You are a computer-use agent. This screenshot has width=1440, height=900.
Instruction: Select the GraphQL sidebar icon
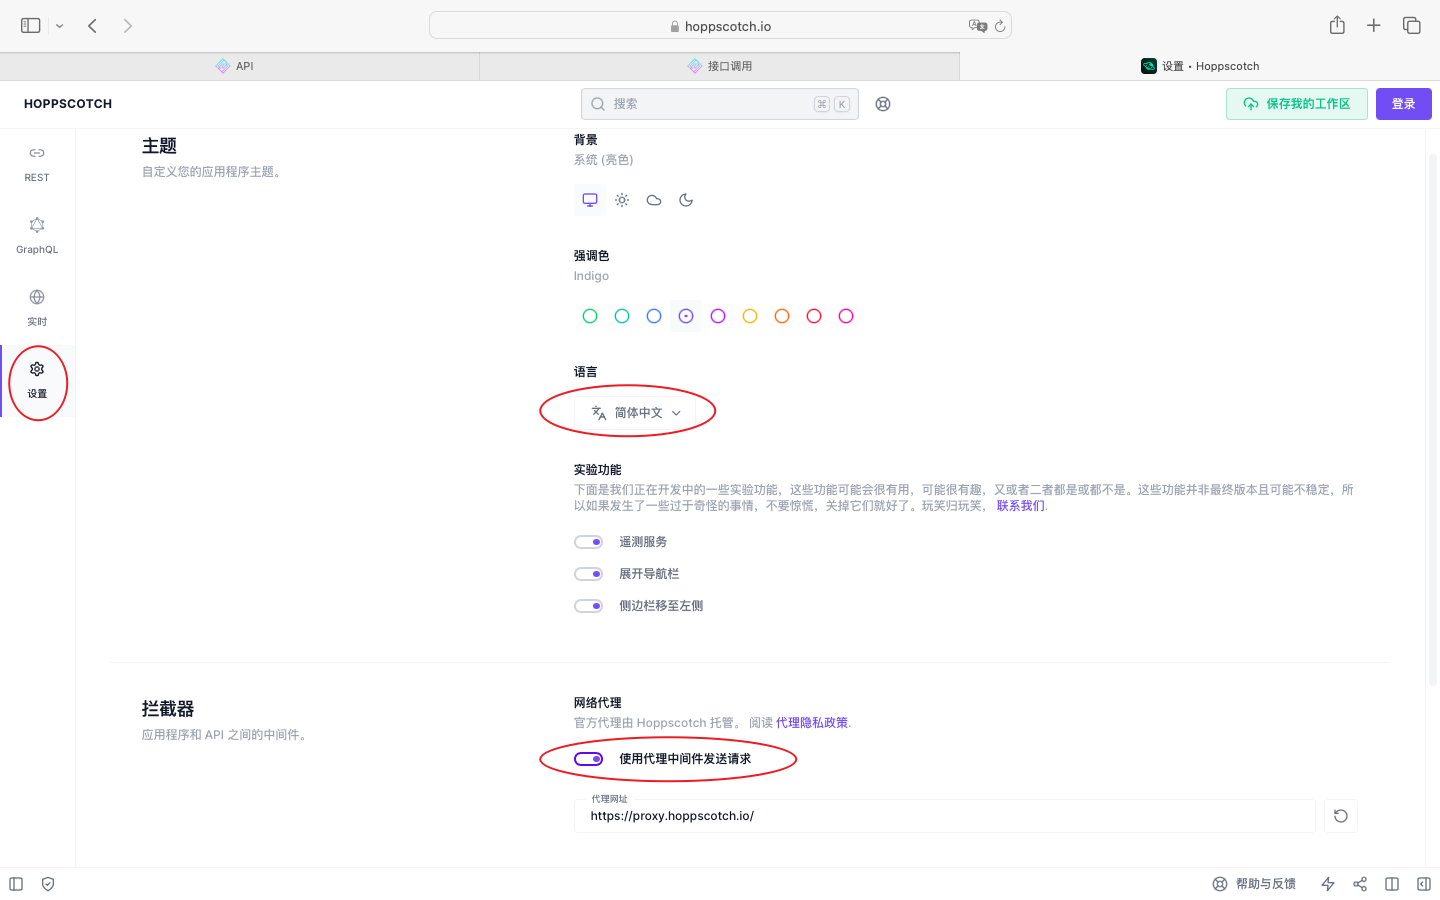tap(37, 234)
